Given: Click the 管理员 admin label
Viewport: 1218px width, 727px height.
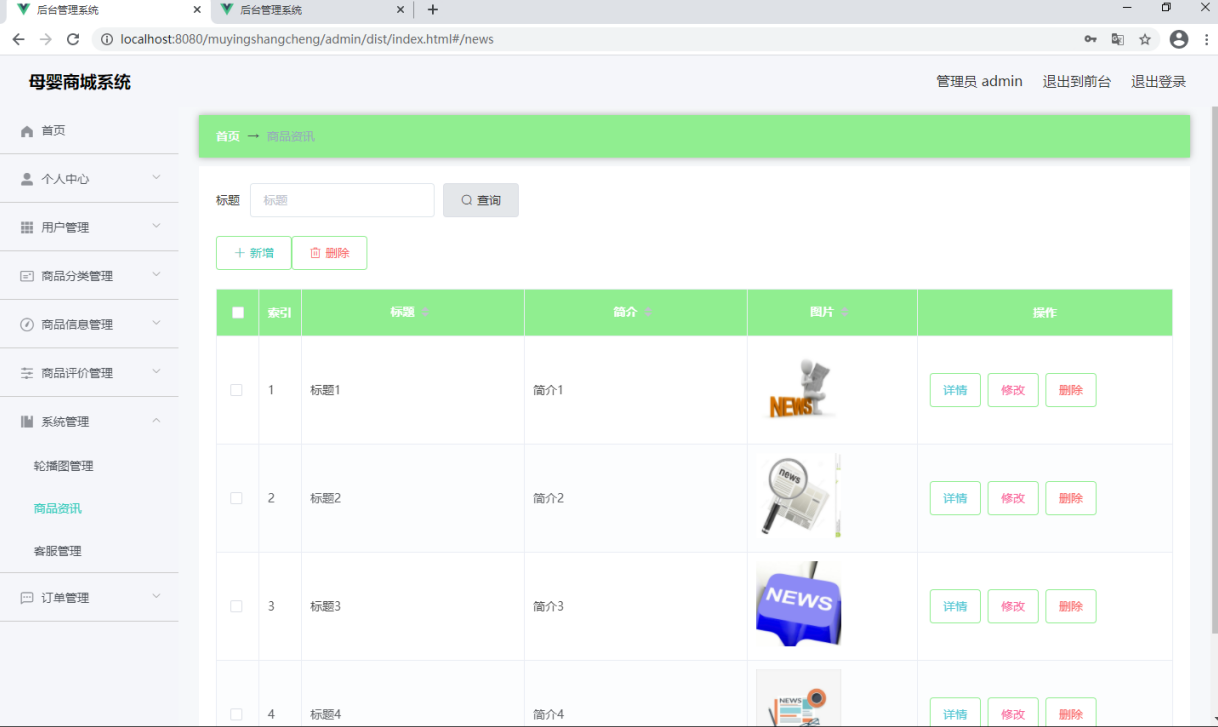Looking at the screenshot, I should point(979,82).
